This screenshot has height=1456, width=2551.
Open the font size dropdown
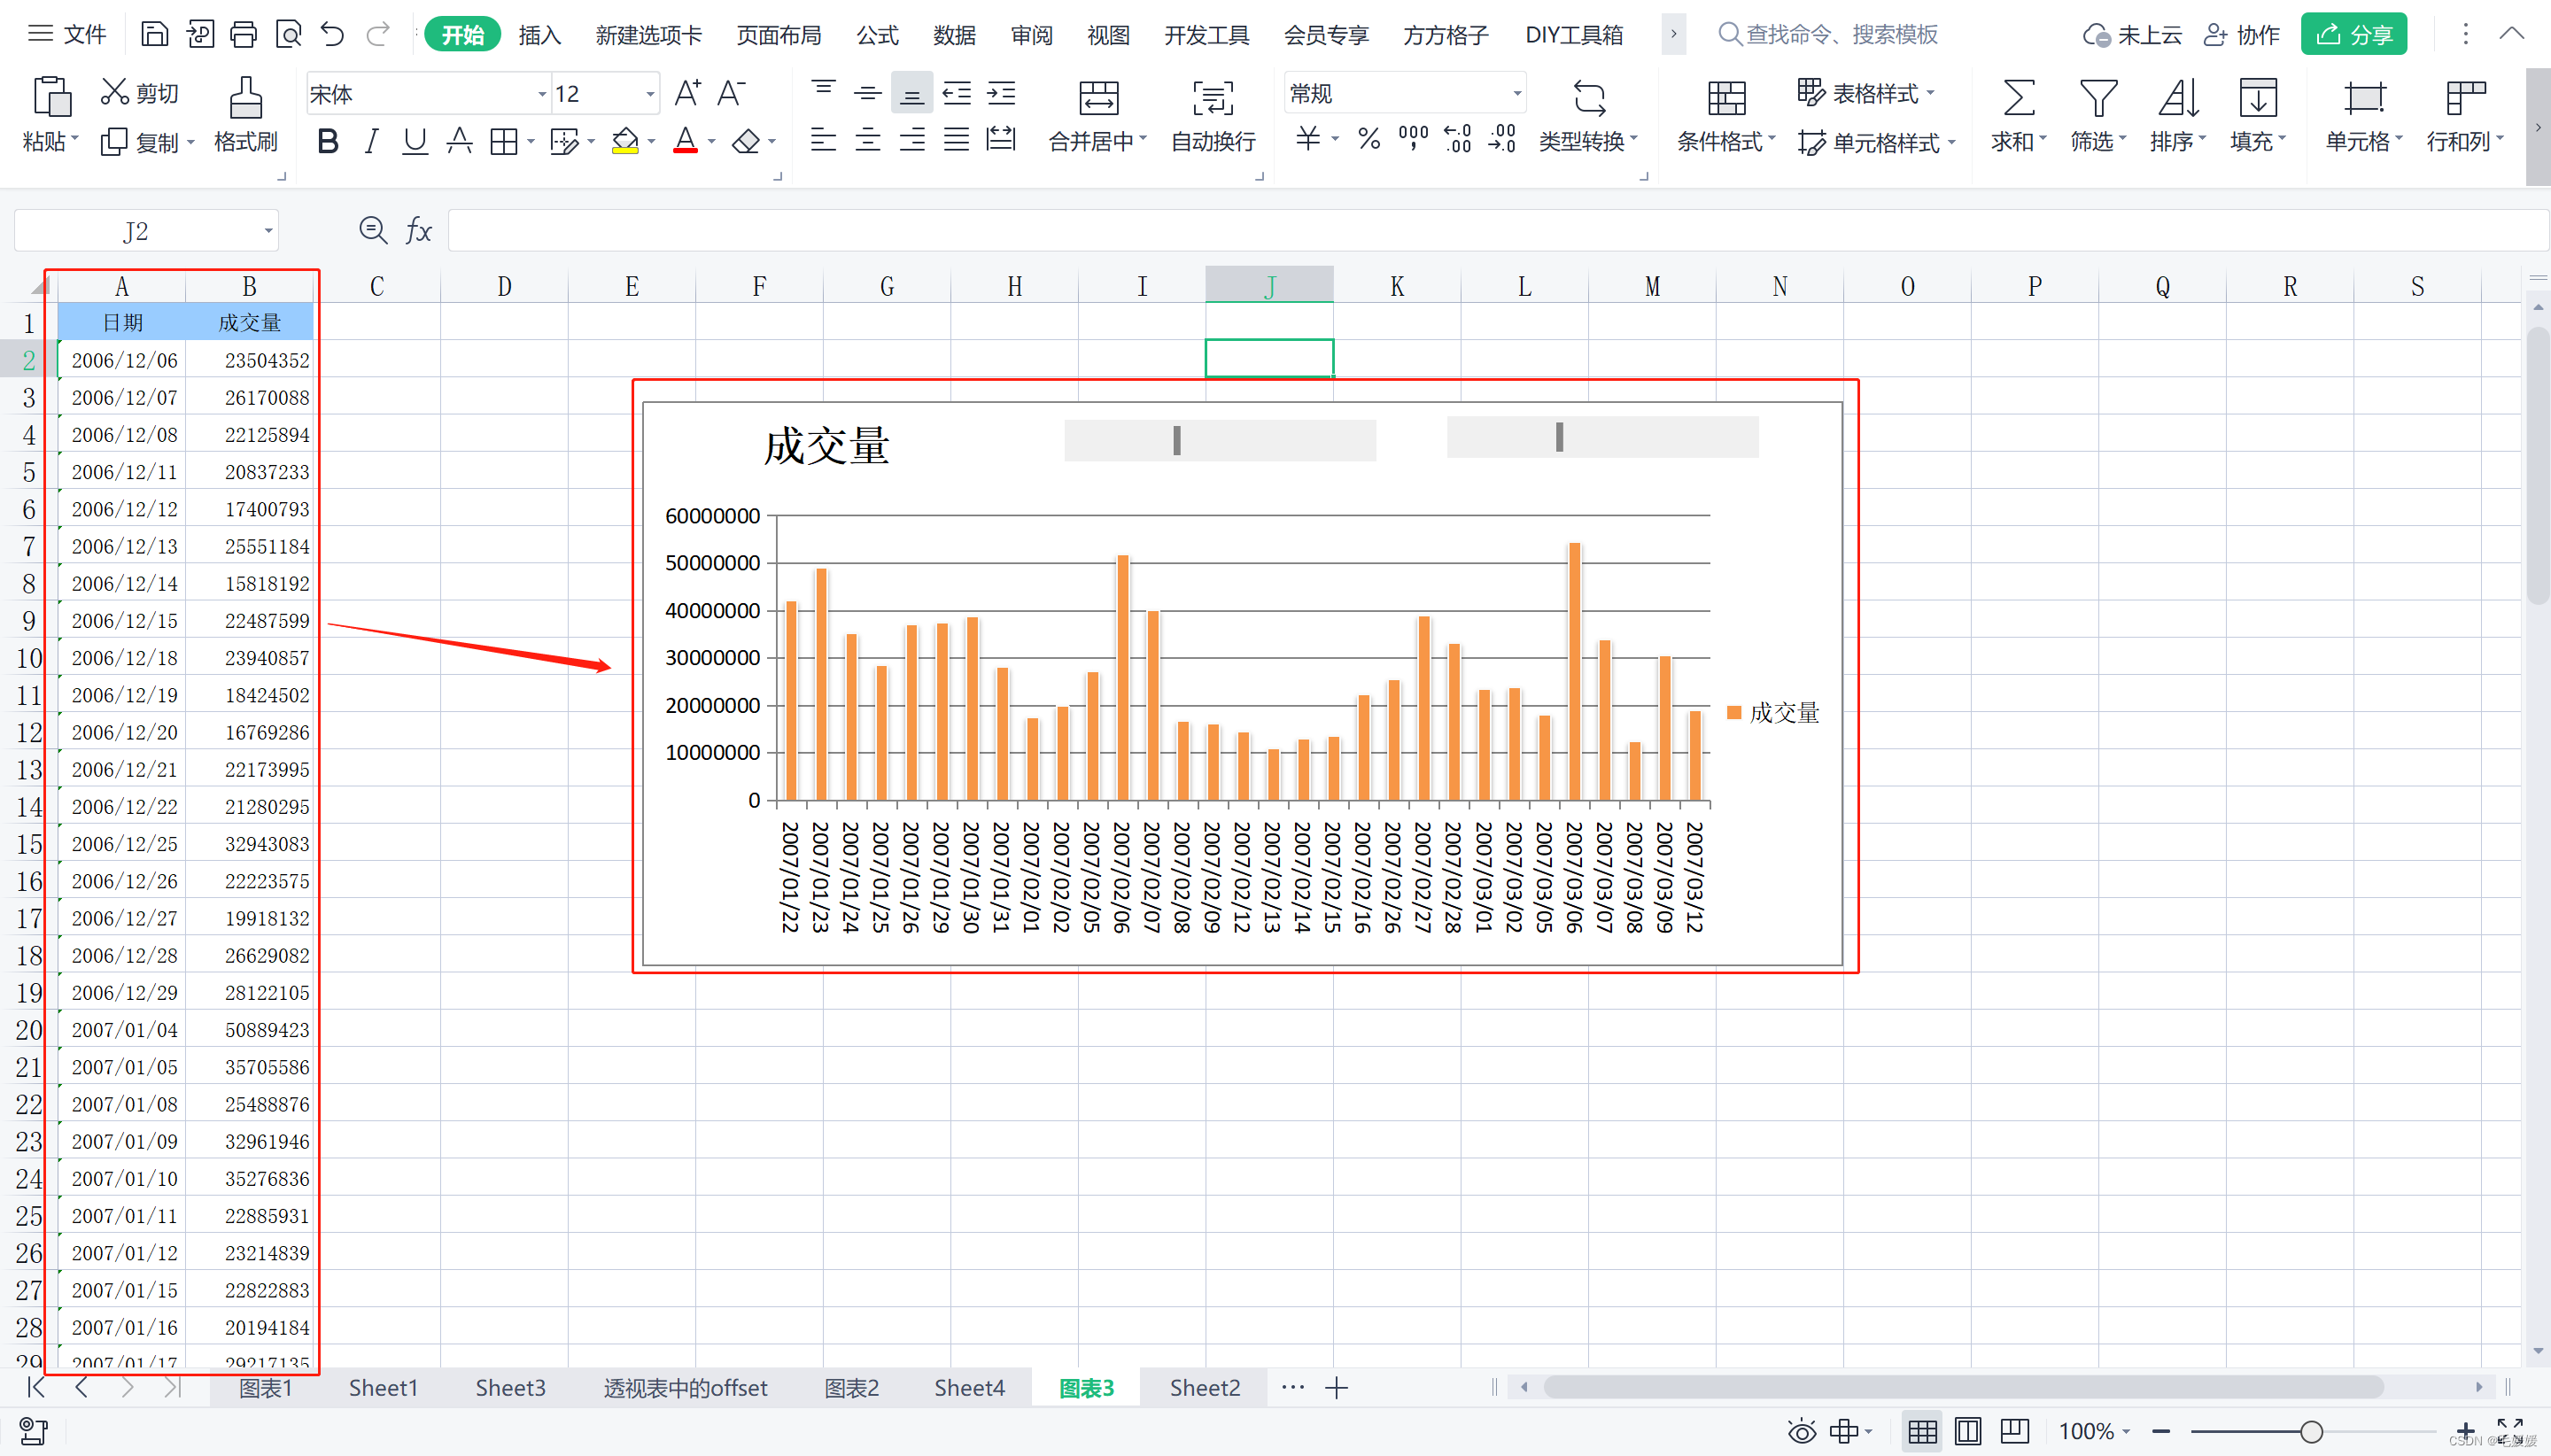pyautogui.click(x=650, y=94)
